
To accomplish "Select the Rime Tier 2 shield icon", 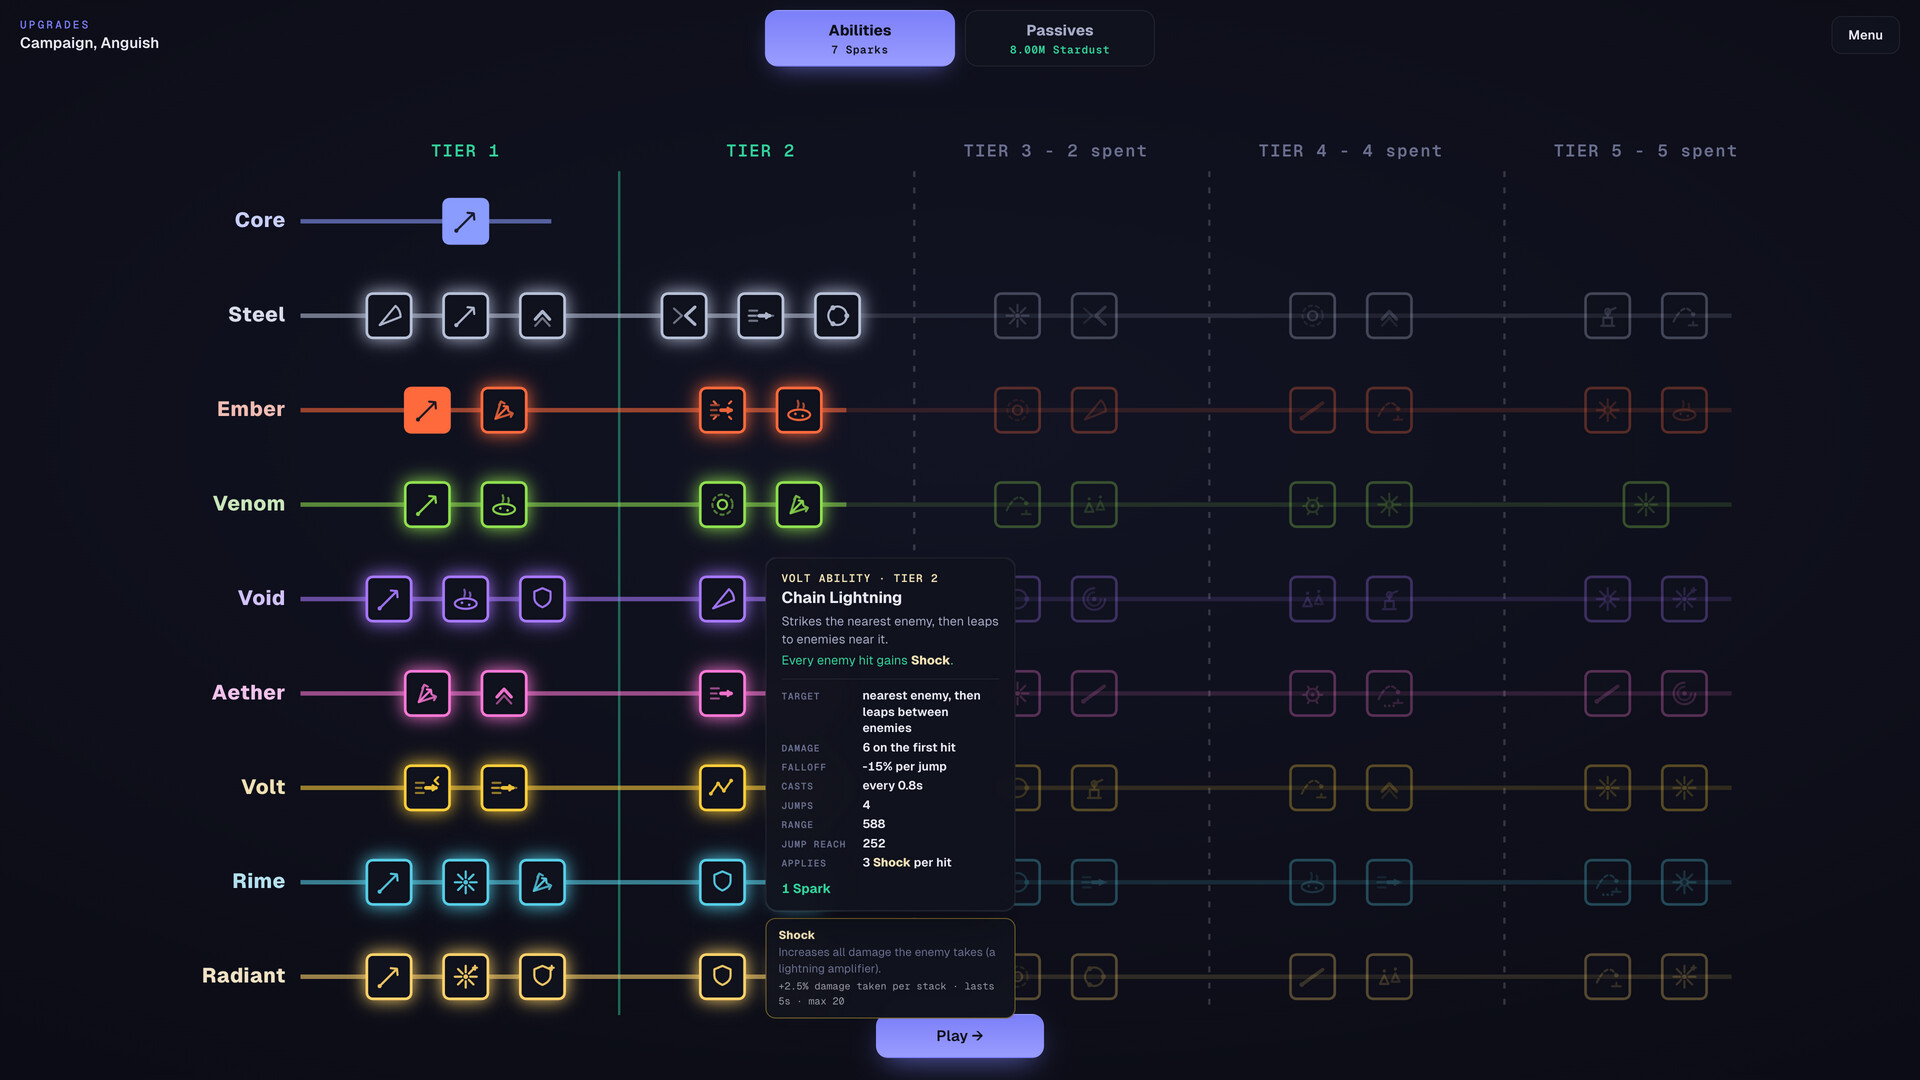I will pos(722,883).
